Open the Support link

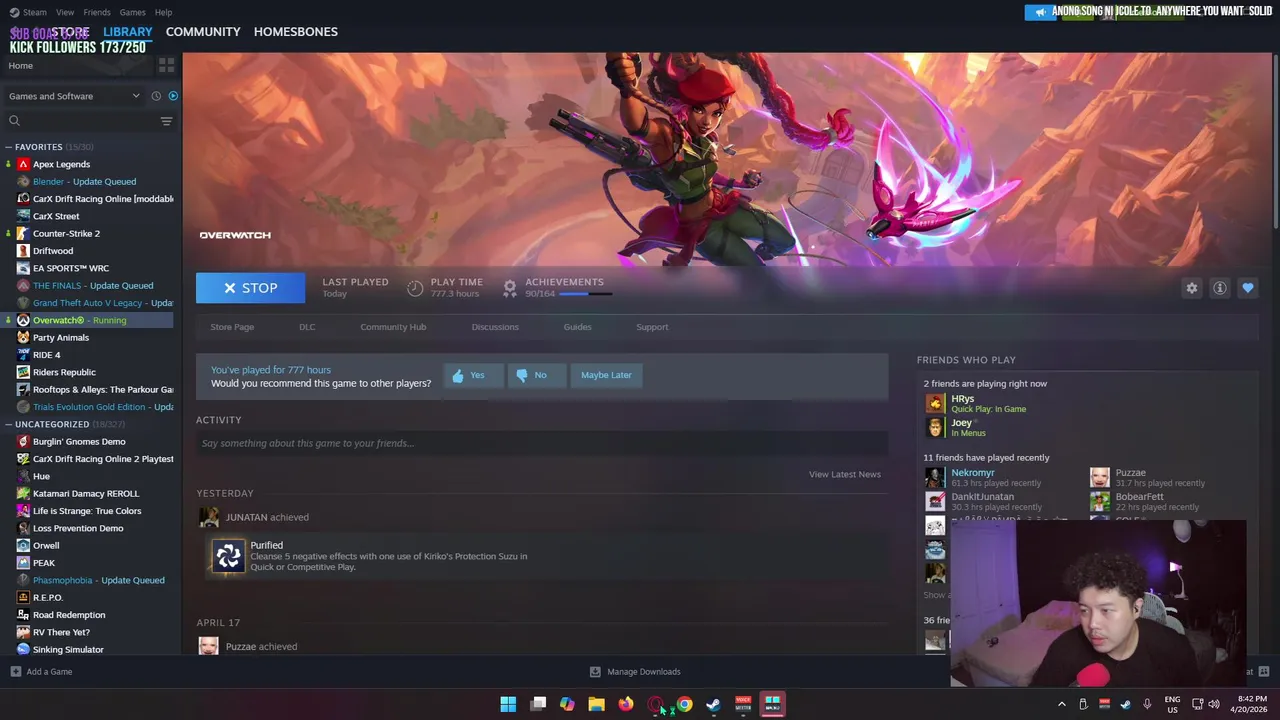tap(652, 327)
